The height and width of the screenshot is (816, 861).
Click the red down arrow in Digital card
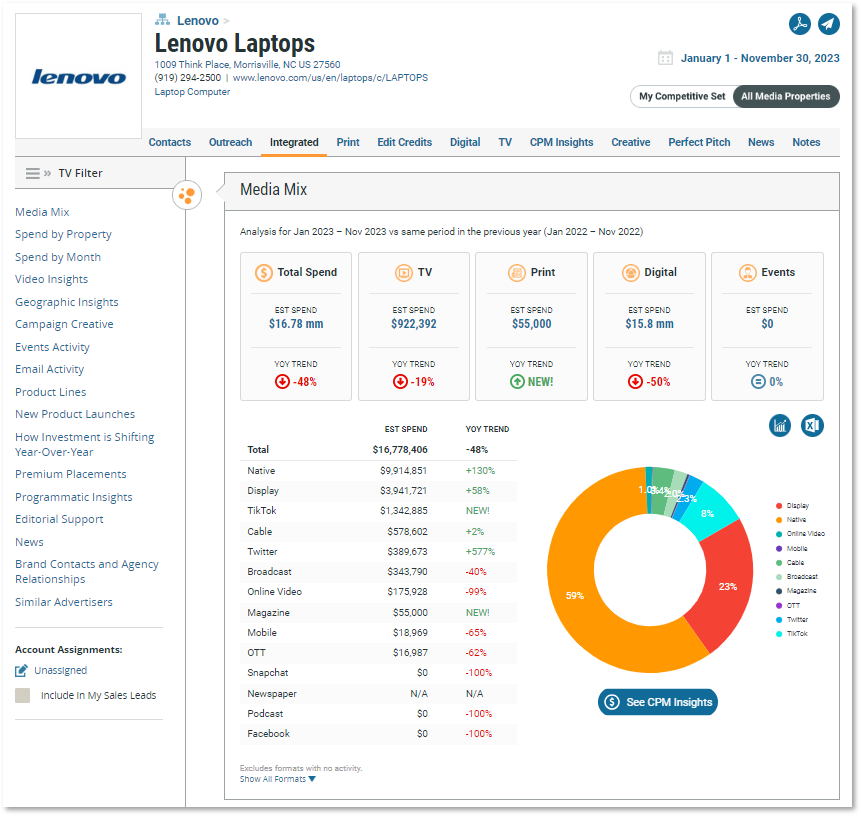(x=635, y=382)
